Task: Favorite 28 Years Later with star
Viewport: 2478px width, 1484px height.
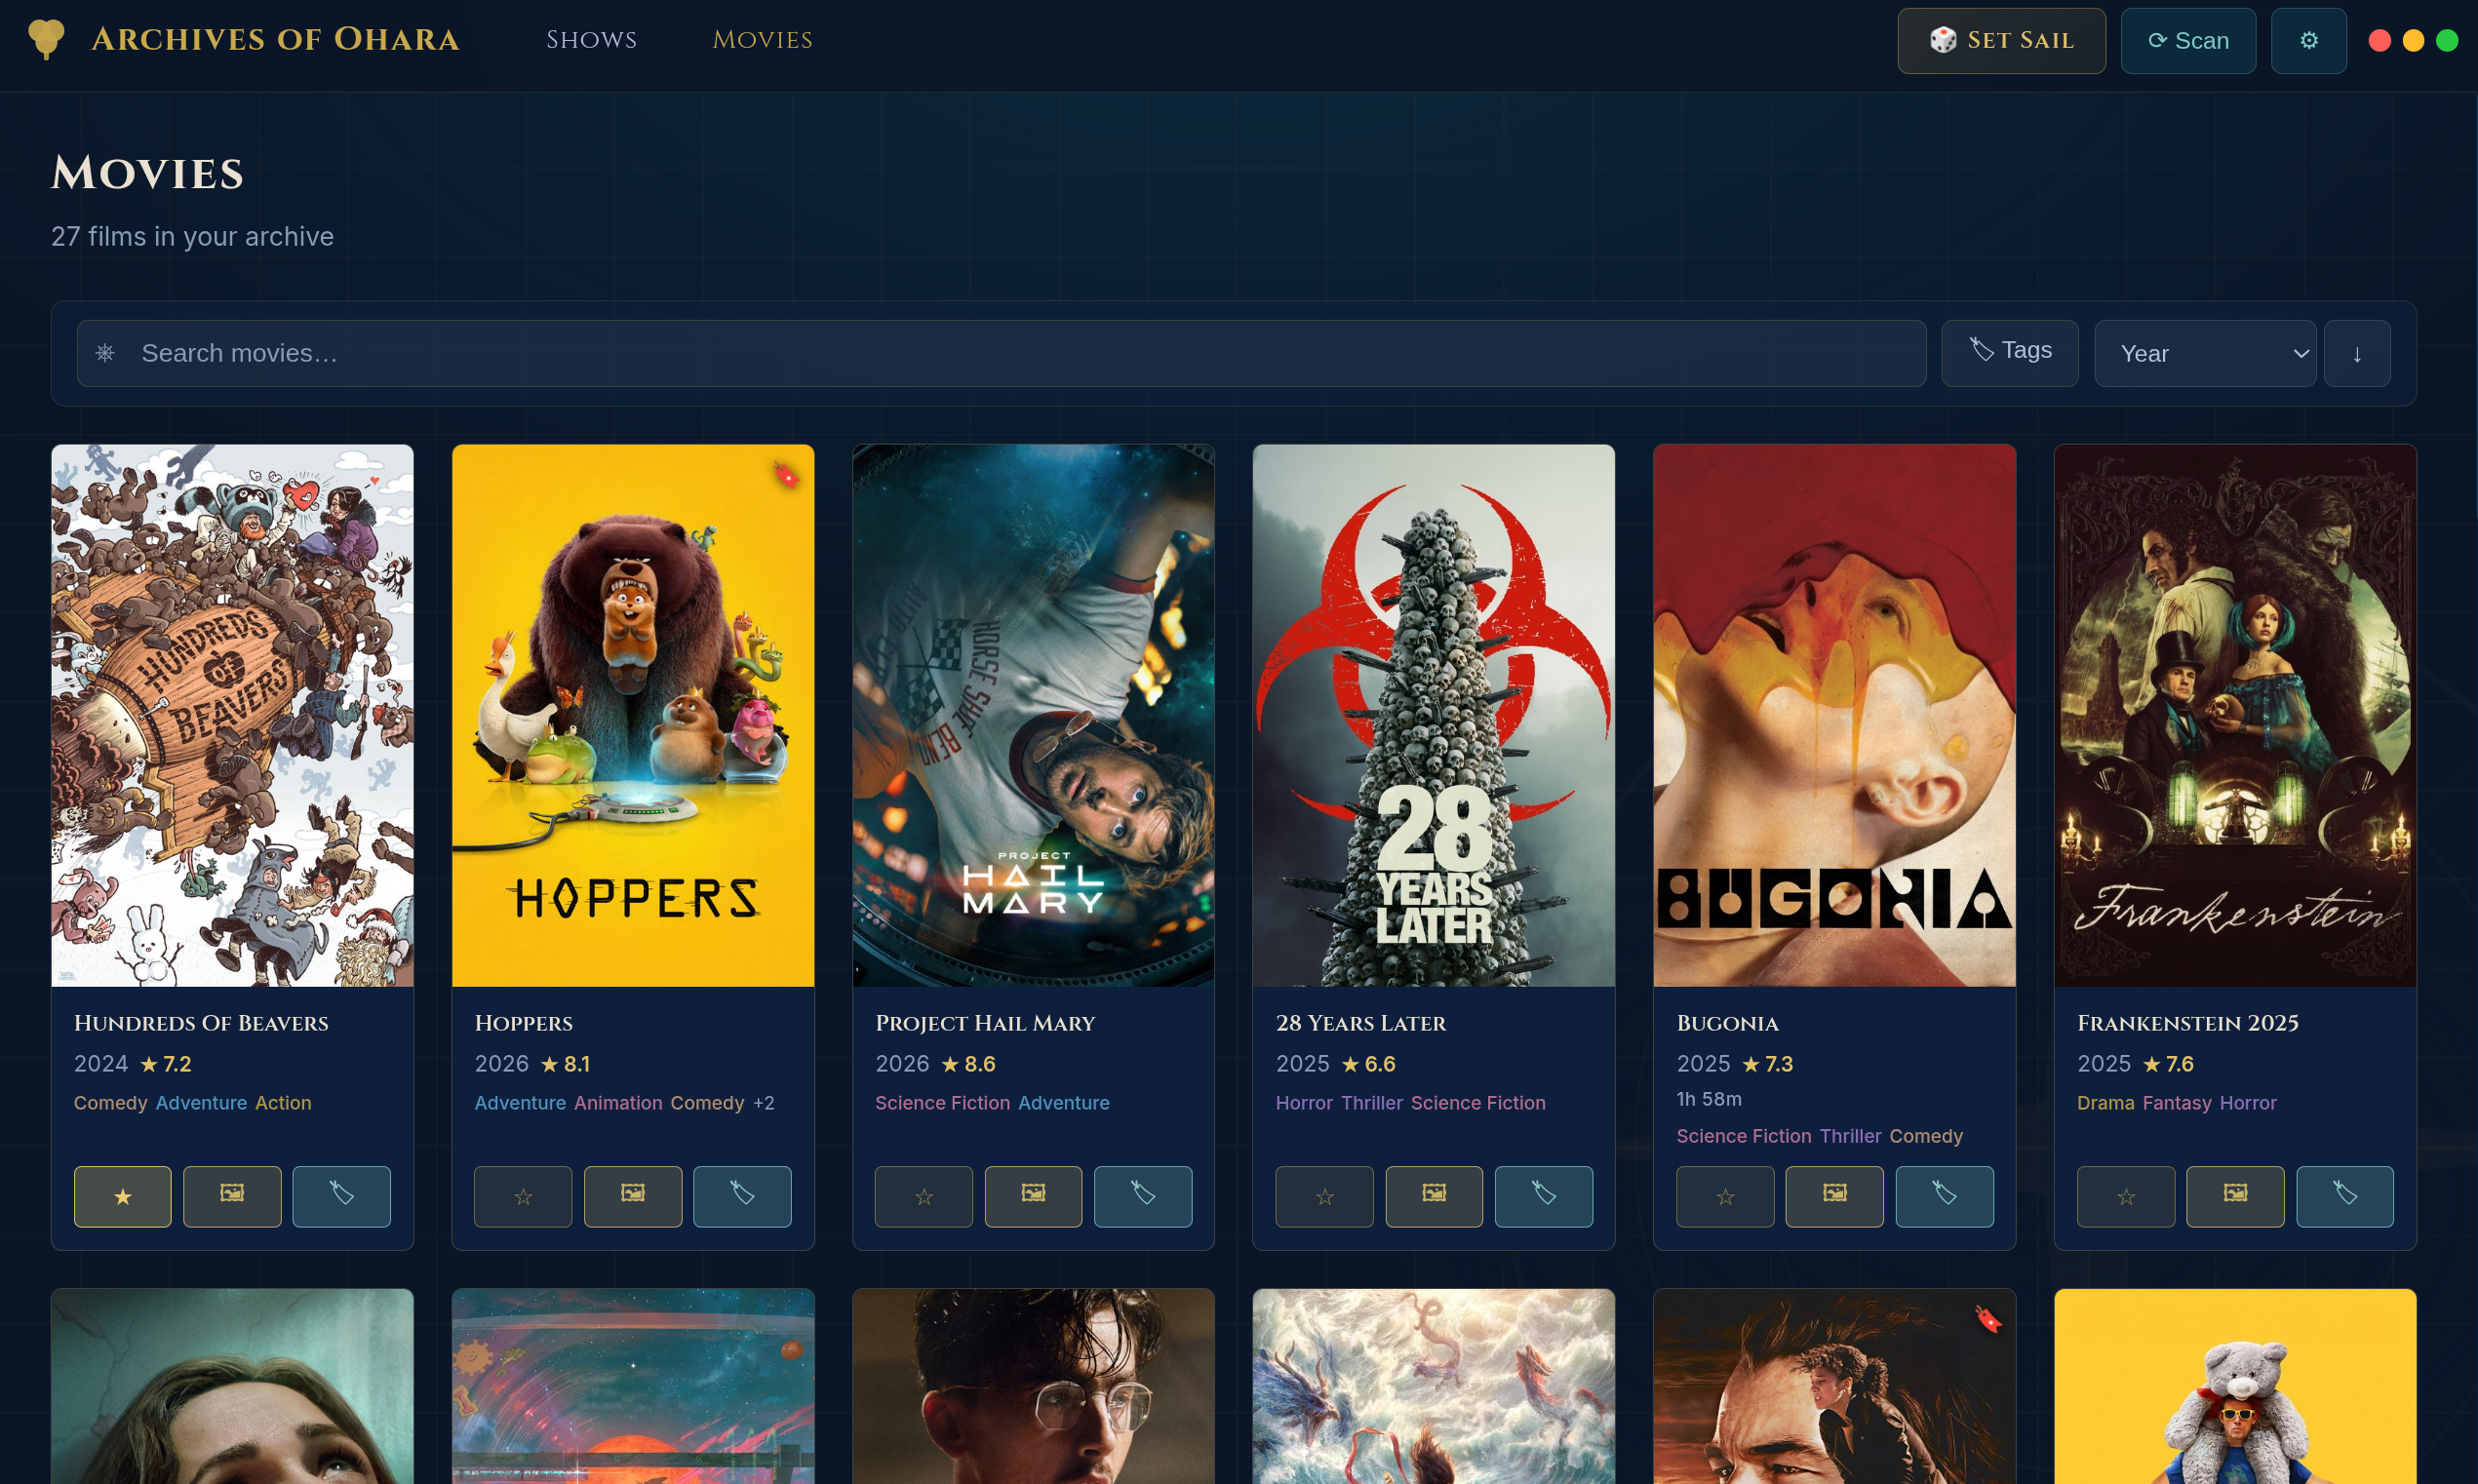Action: tap(1324, 1196)
